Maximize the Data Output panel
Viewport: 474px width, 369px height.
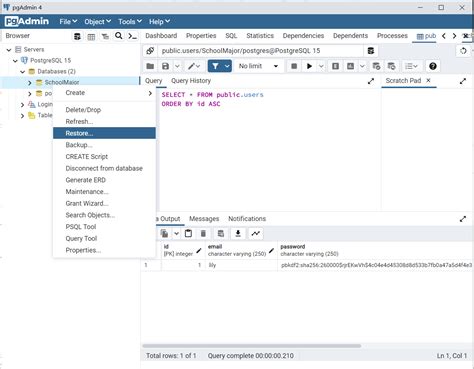pyautogui.click(x=463, y=219)
